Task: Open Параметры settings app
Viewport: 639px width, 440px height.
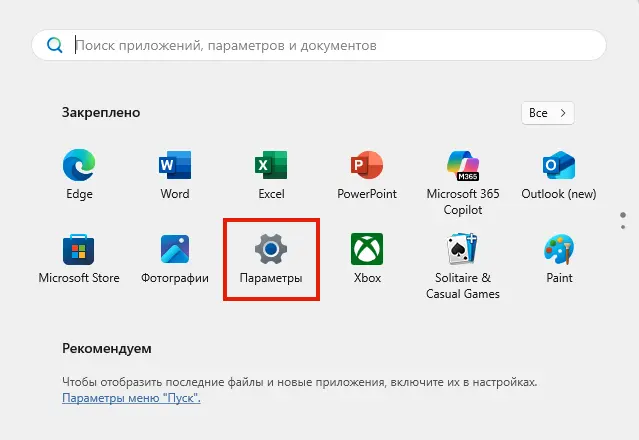Action: (271, 258)
